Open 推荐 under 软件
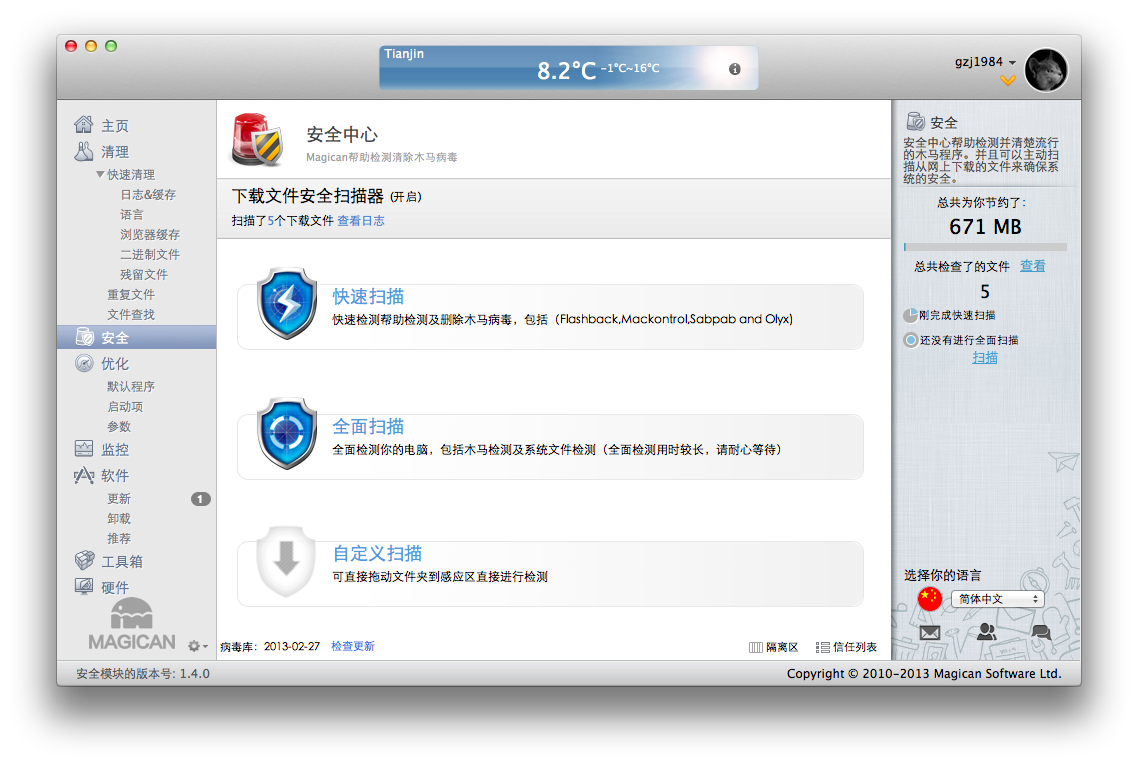Viewport: 1138px width, 765px height. coord(119,539)
